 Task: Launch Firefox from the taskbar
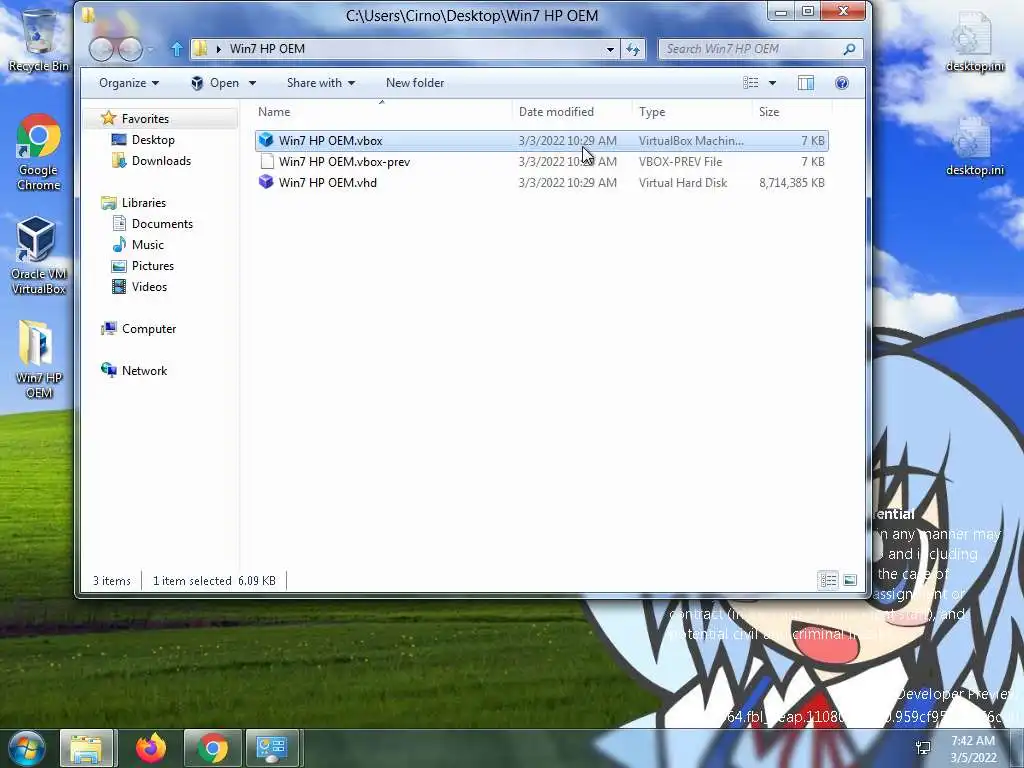(x=151, y=748)
